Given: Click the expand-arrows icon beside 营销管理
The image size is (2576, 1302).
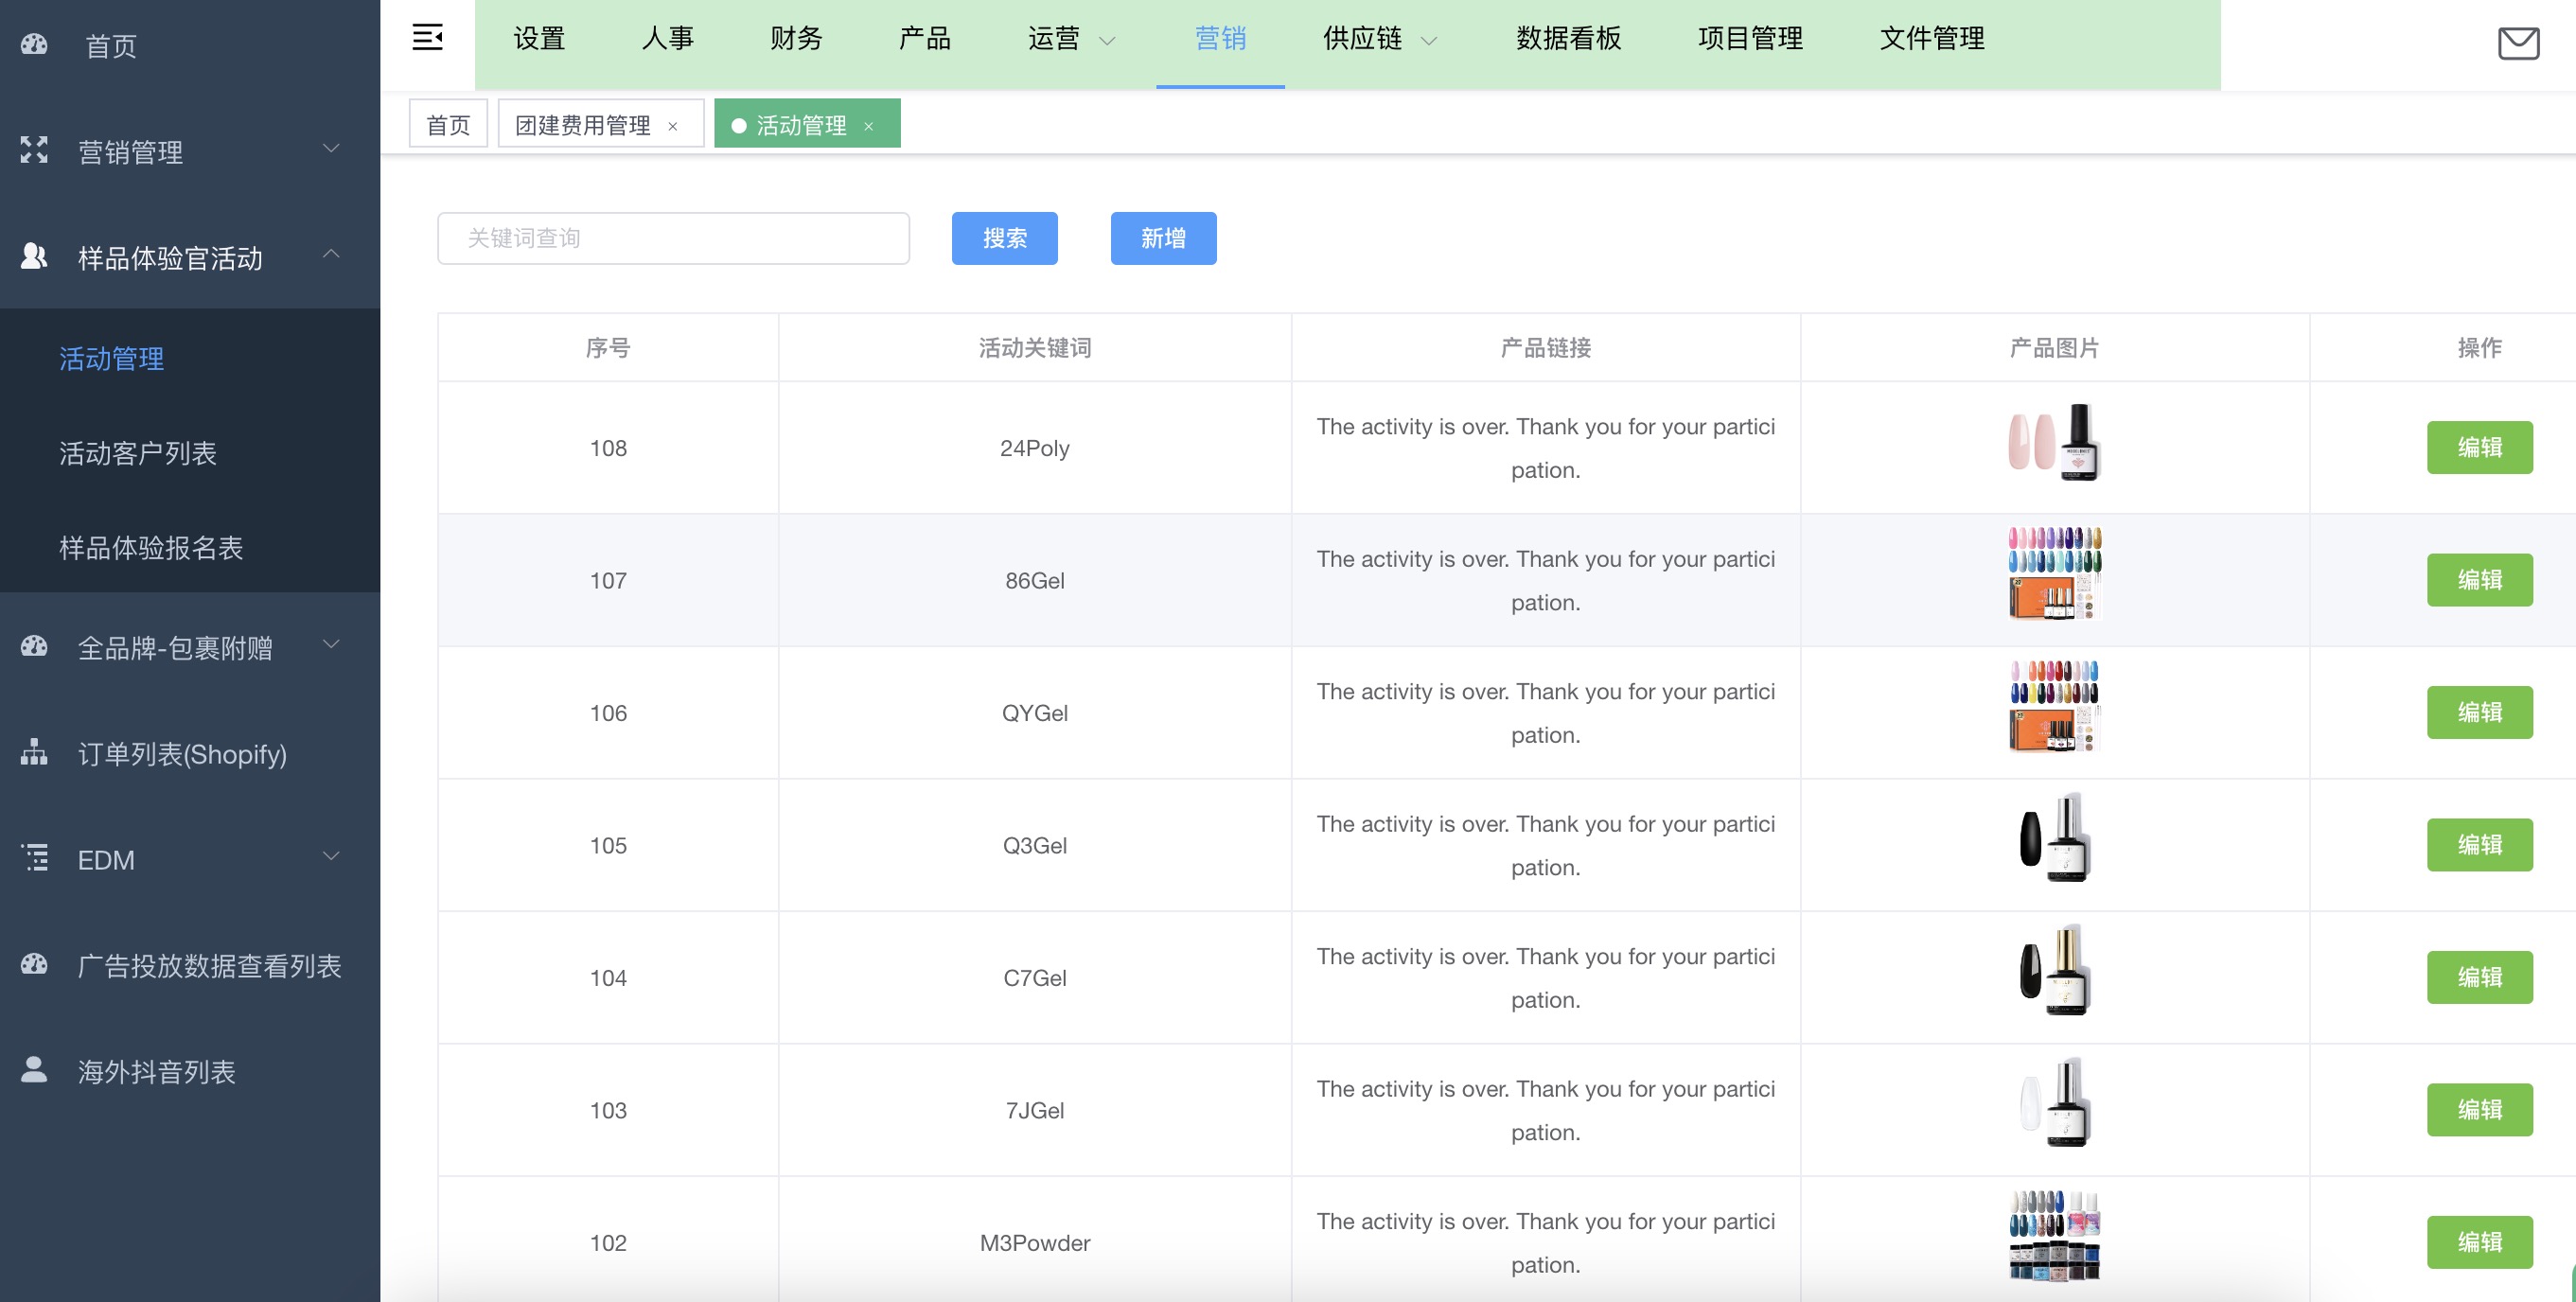Looking at the screenshot, I should [x=34, y=150].
